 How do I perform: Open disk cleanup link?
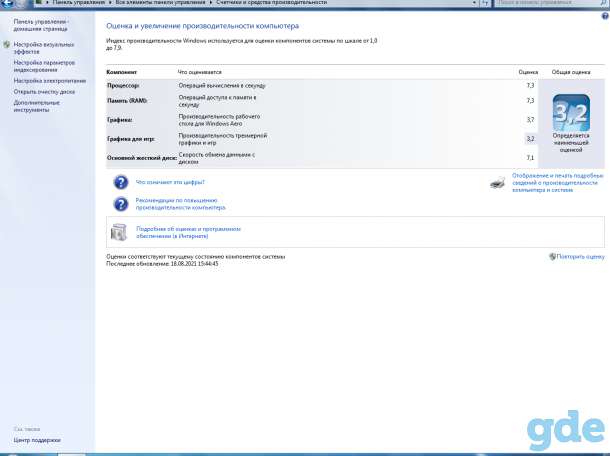tap(44, 92)
